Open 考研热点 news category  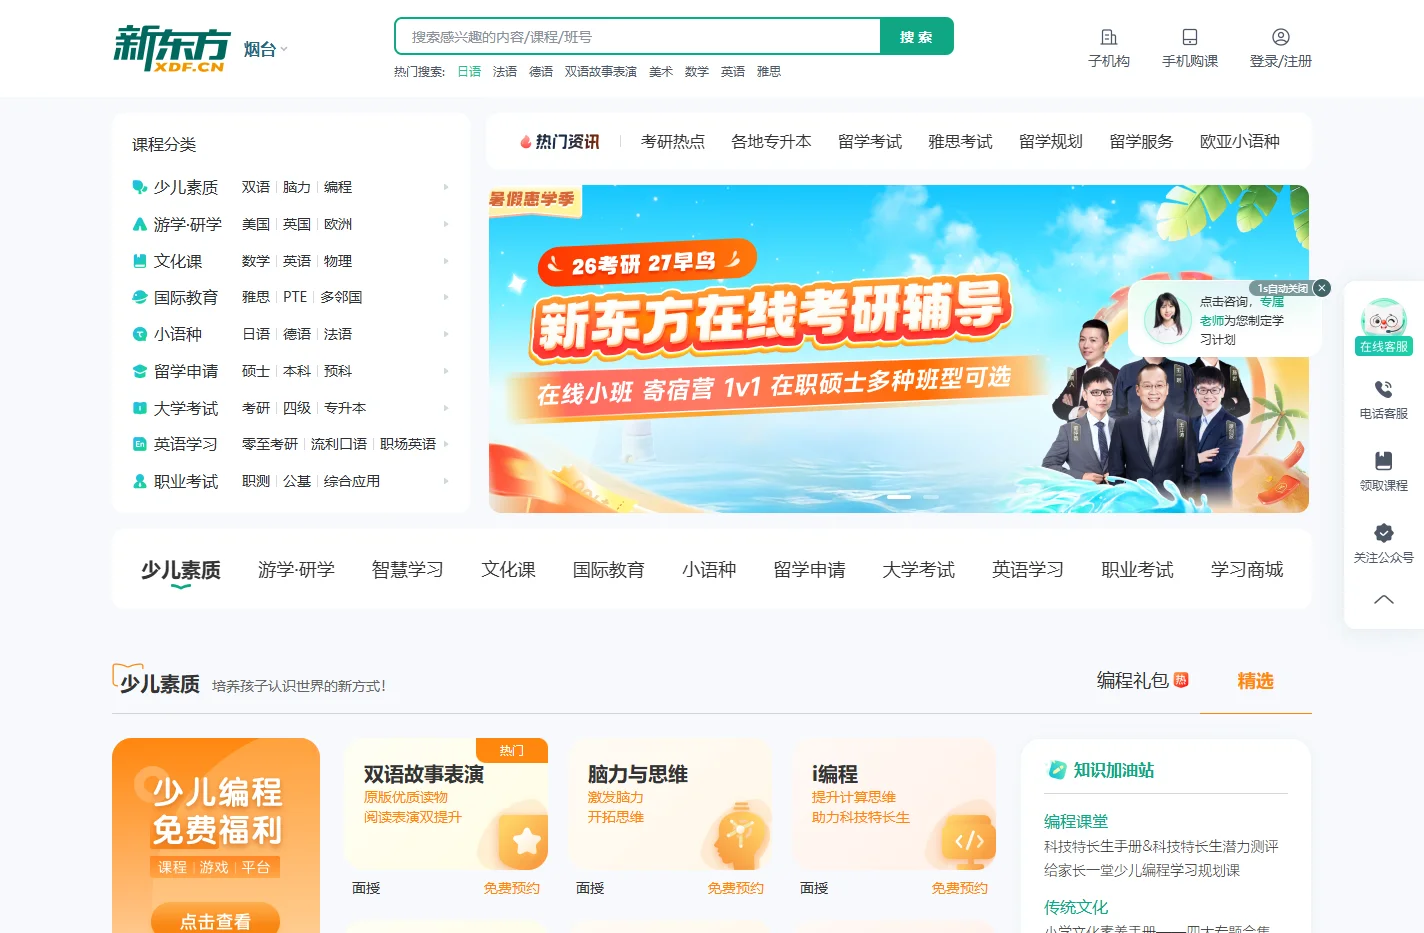click(x=673, y=142)
